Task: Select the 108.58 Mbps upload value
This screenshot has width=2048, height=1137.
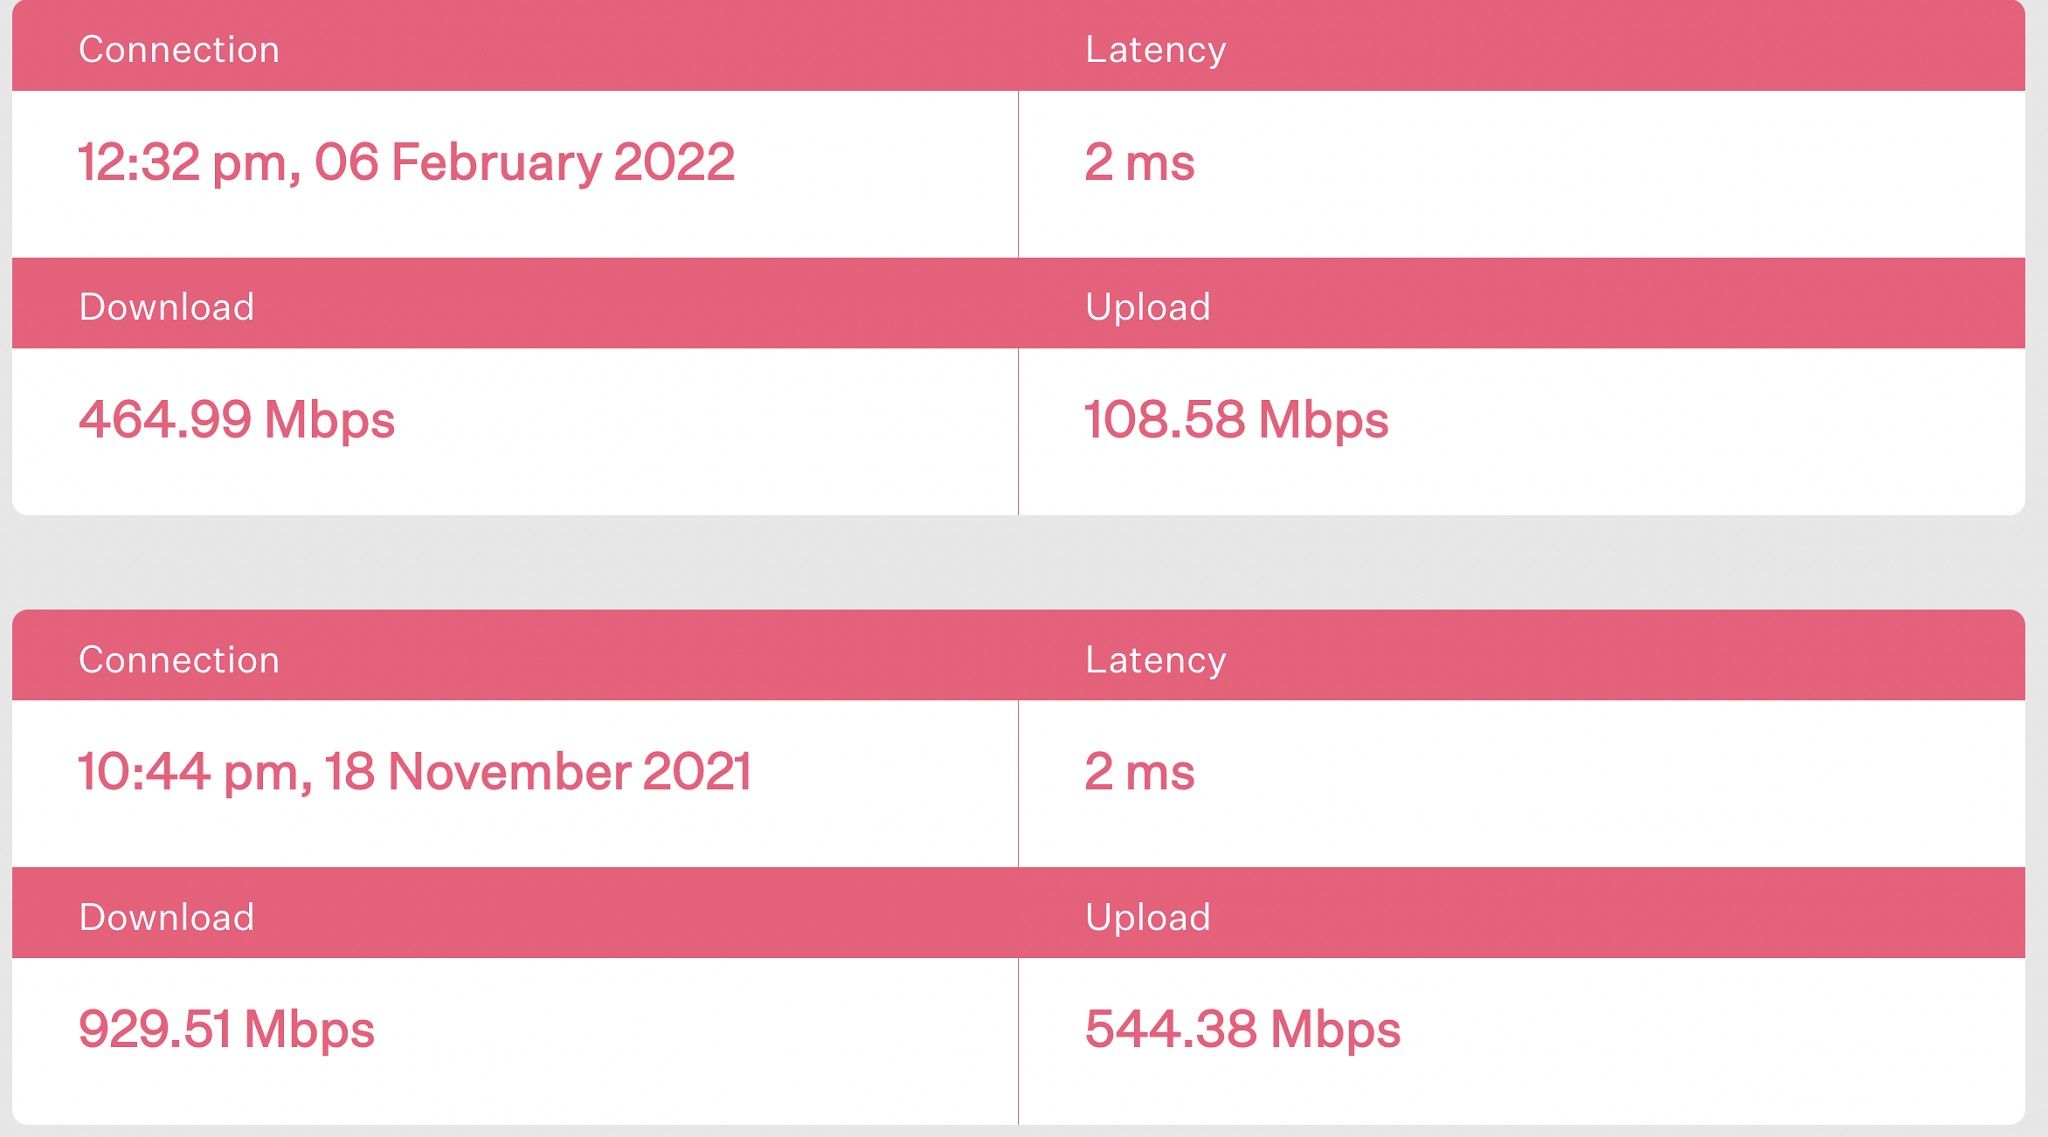Action: click(x=1236, y=420)
